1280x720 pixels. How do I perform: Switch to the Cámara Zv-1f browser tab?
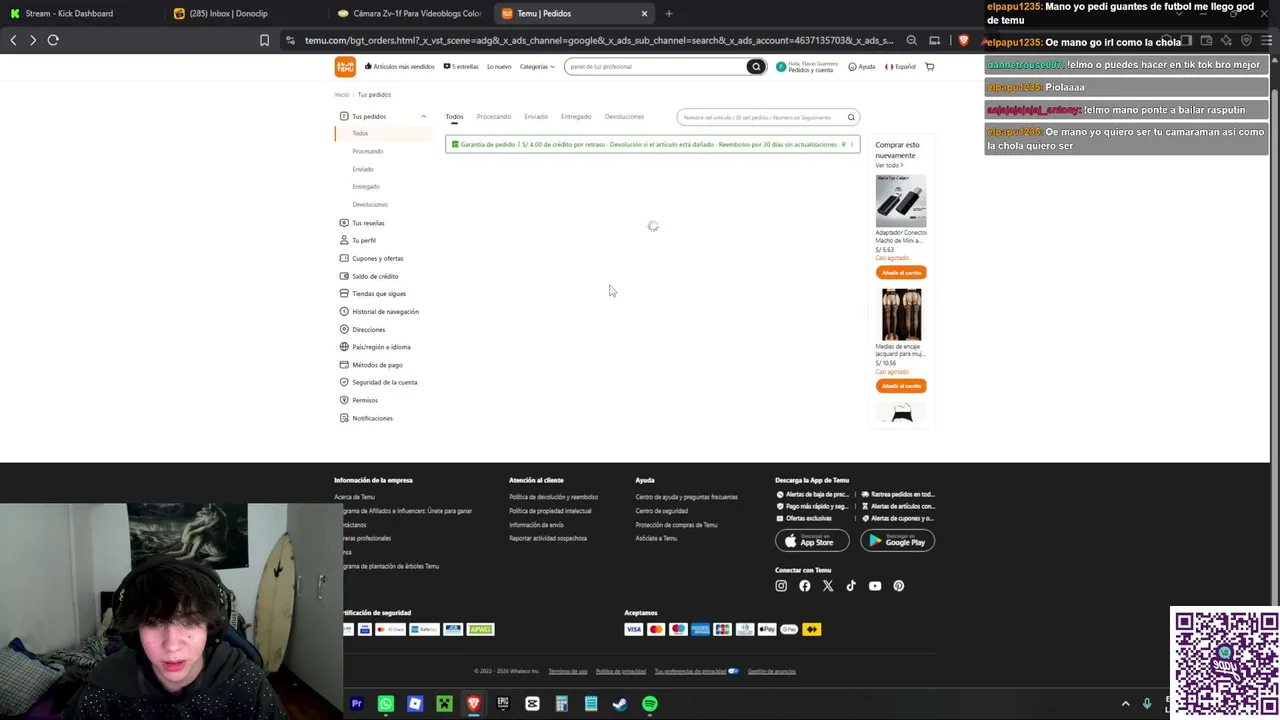point(409,14)
